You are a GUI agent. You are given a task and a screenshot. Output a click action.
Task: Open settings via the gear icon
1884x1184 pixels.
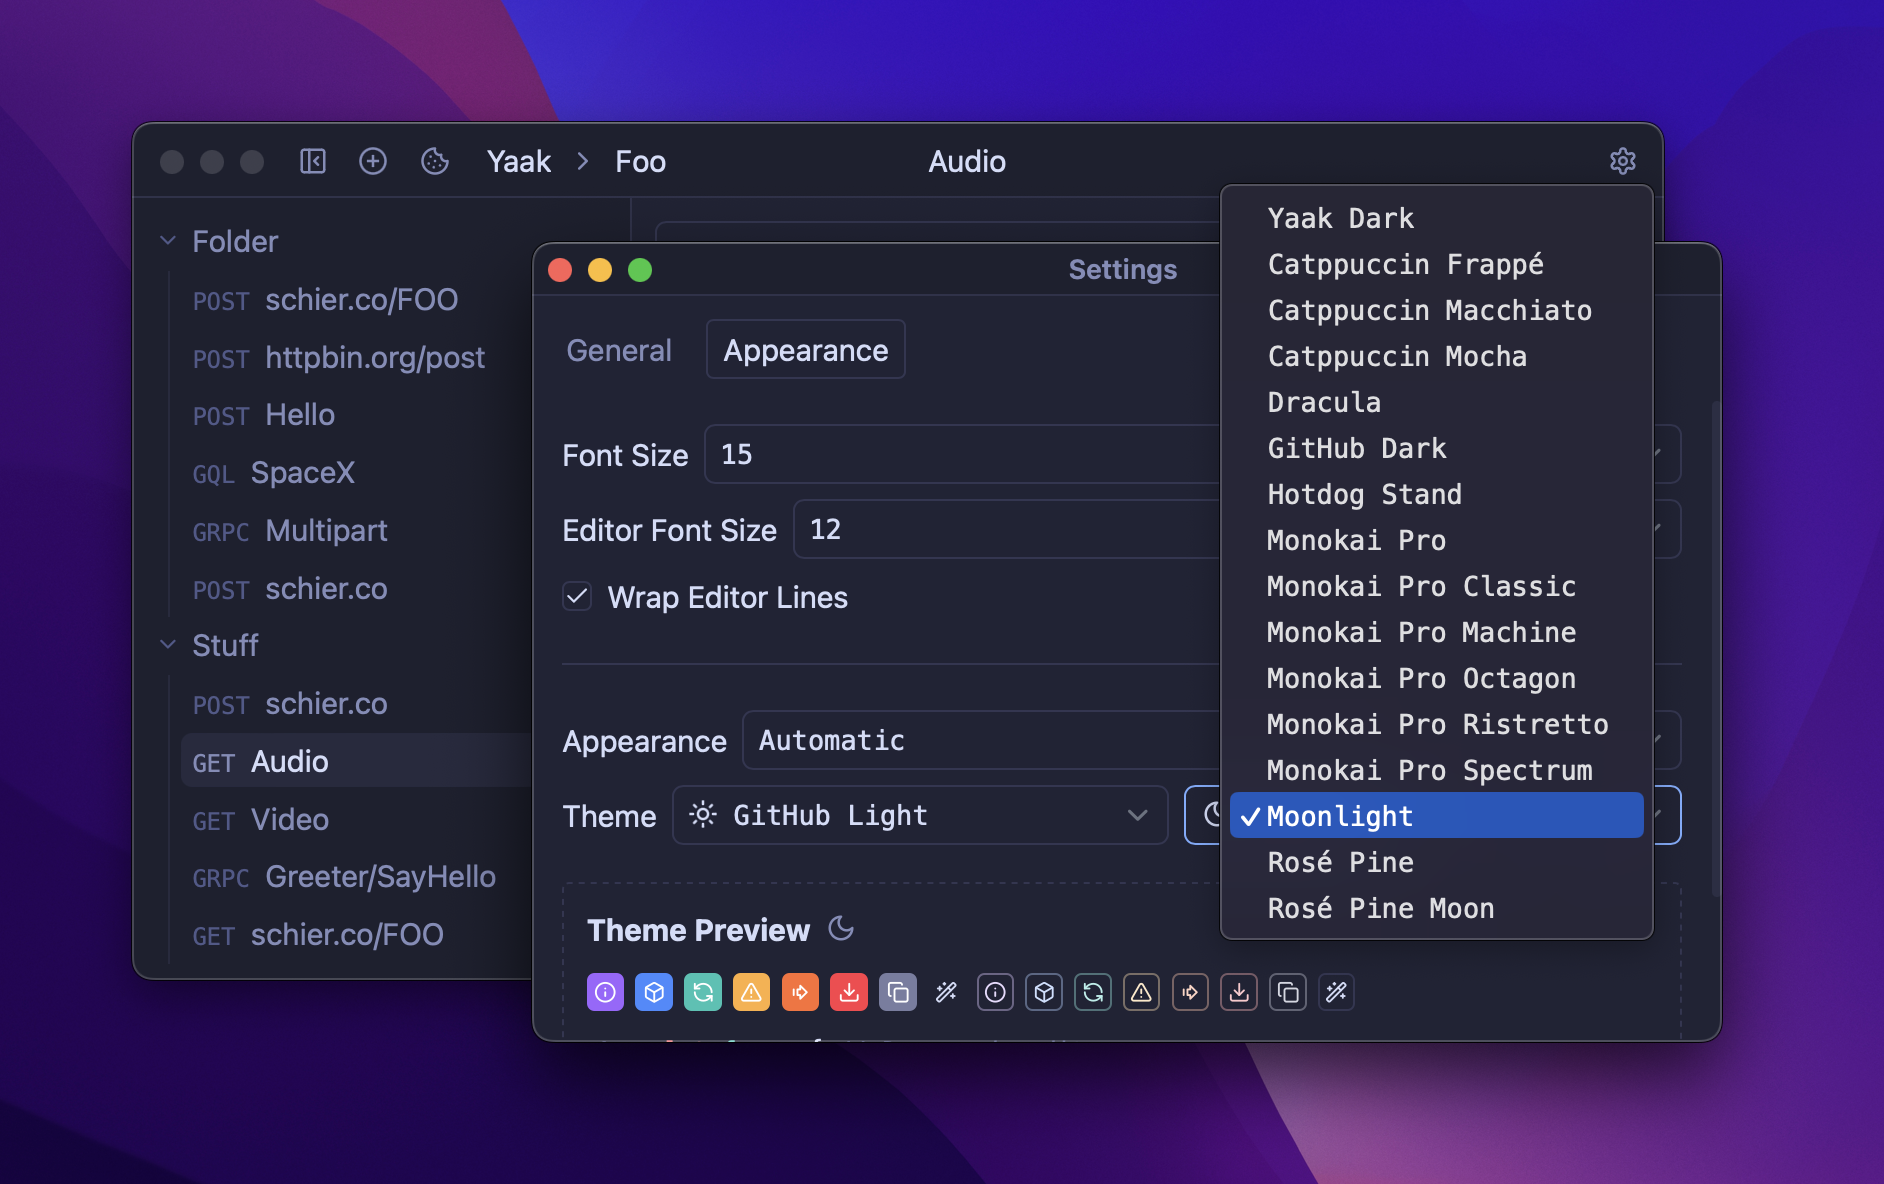pos(1622,161)
